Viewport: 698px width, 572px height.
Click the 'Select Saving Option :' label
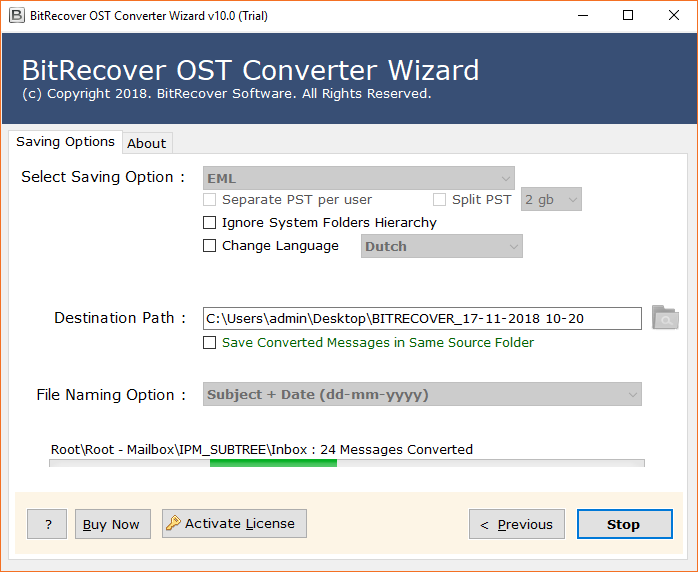(103, 177)
